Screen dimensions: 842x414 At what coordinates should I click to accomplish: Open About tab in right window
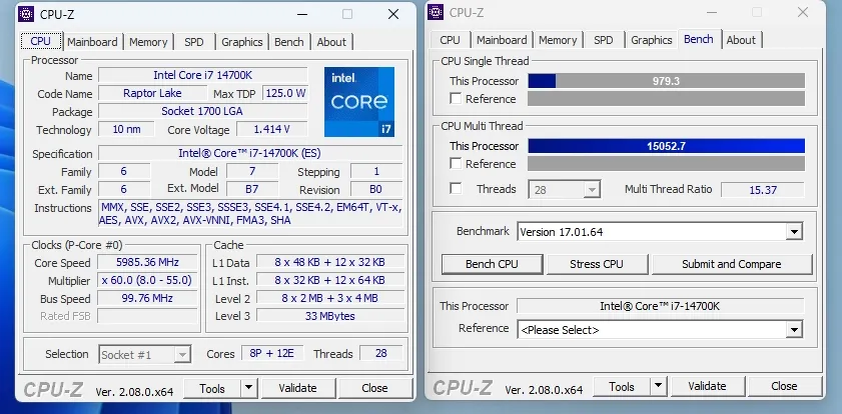pyautogui.click(x=741, y=40)
